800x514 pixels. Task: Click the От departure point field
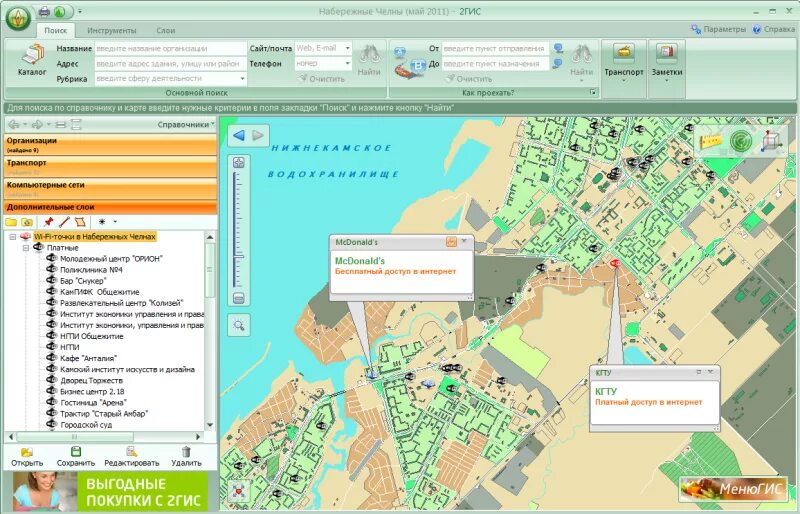[x=495, y=48]
